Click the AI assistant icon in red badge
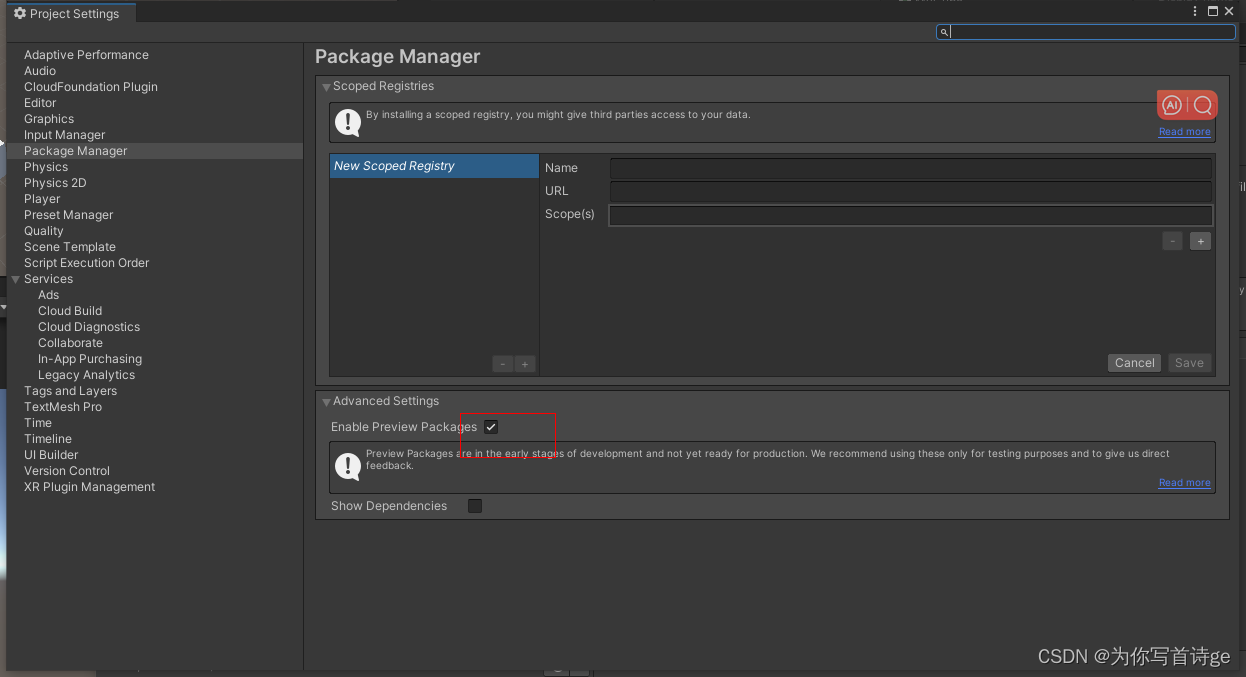 (1171, 103)
